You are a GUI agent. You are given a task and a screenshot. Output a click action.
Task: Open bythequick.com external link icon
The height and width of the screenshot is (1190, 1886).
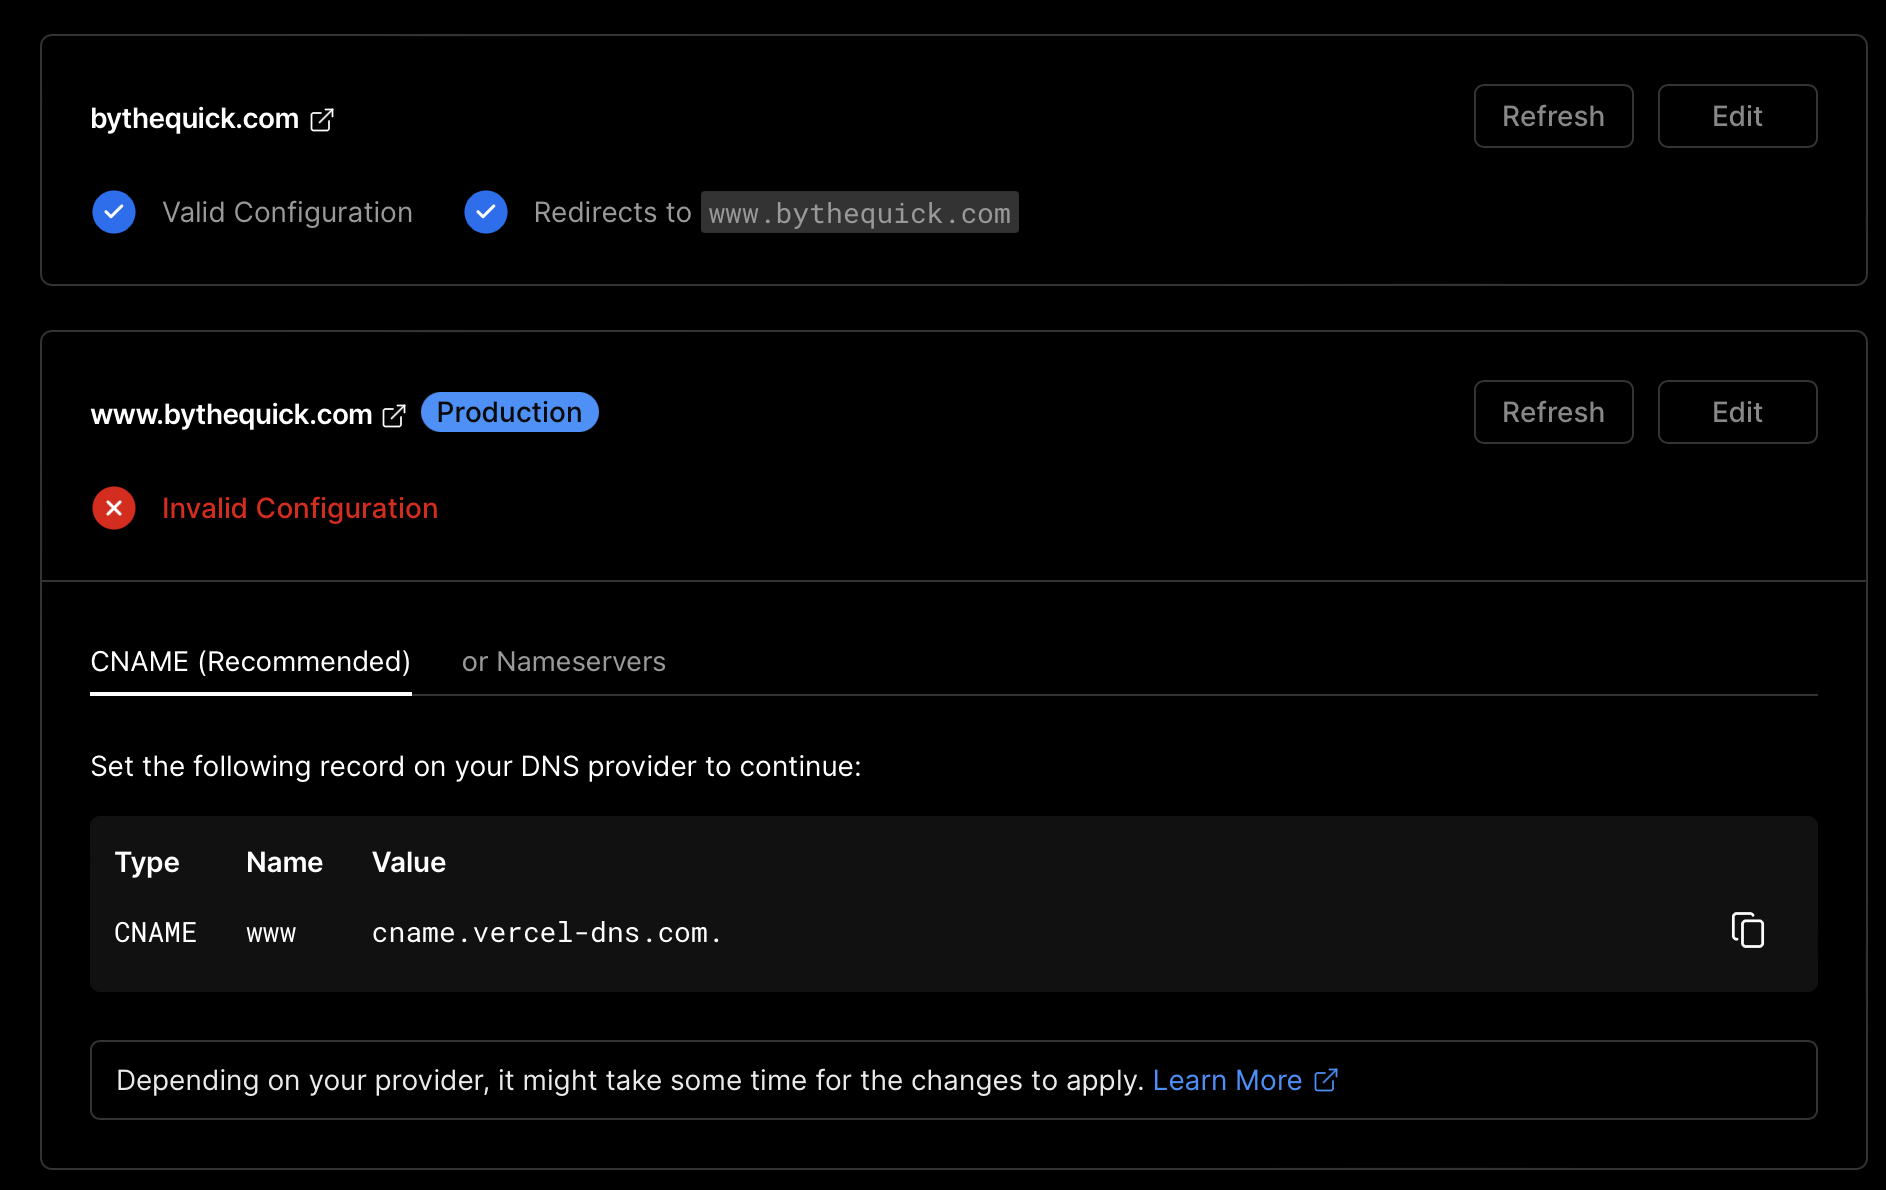point(322,120)
